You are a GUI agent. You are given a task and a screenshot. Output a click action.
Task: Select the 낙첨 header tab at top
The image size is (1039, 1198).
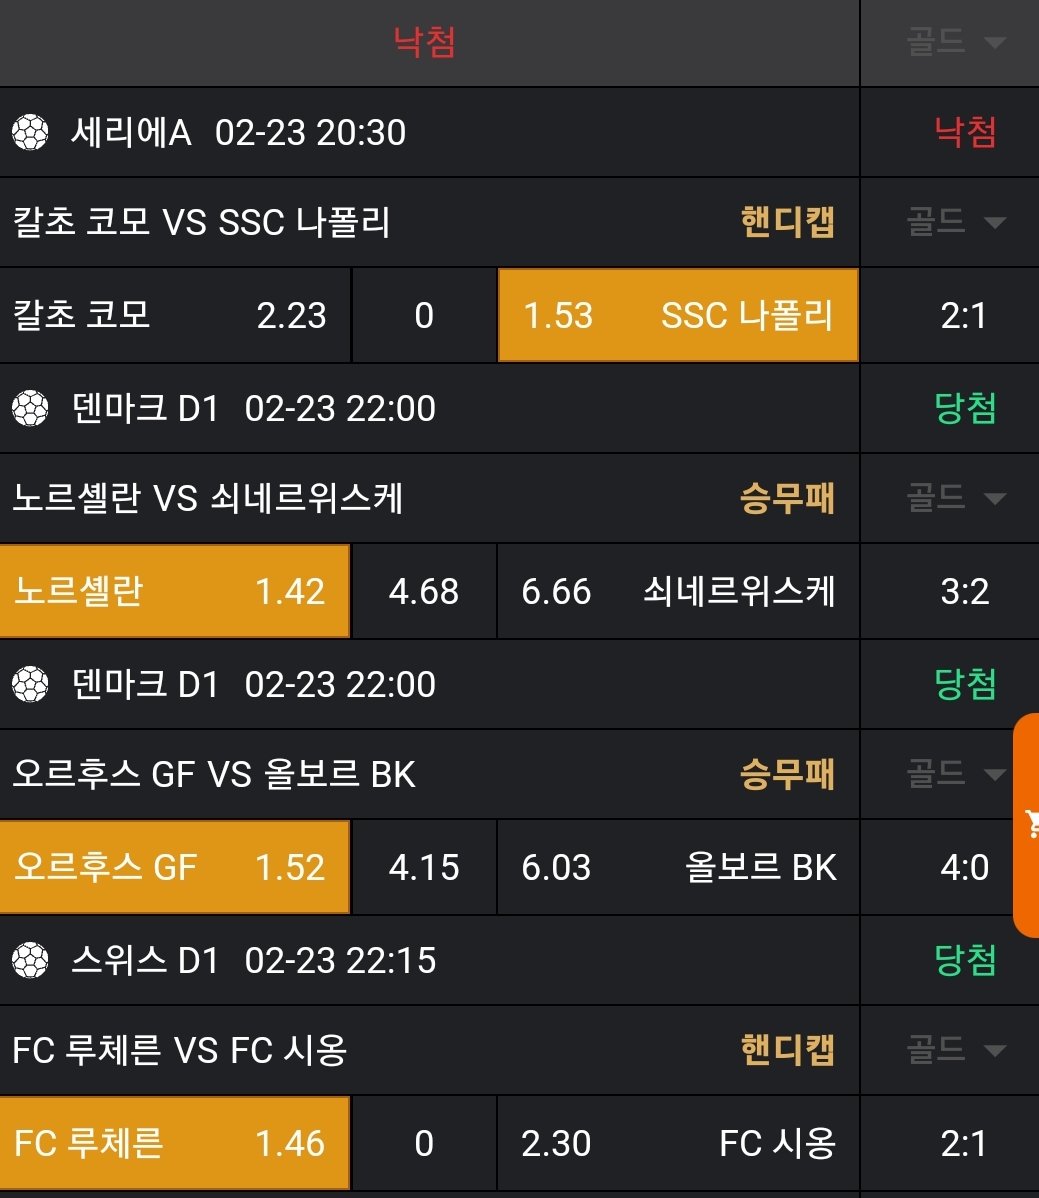[x=425, y=42]
